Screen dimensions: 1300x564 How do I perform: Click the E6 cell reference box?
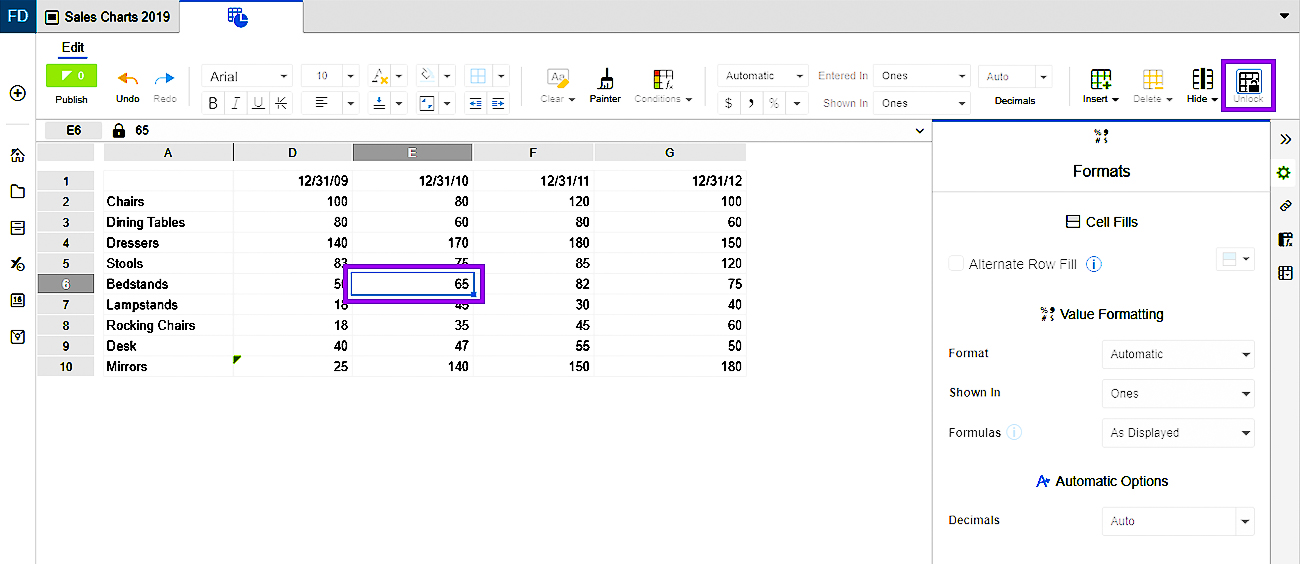73,130
